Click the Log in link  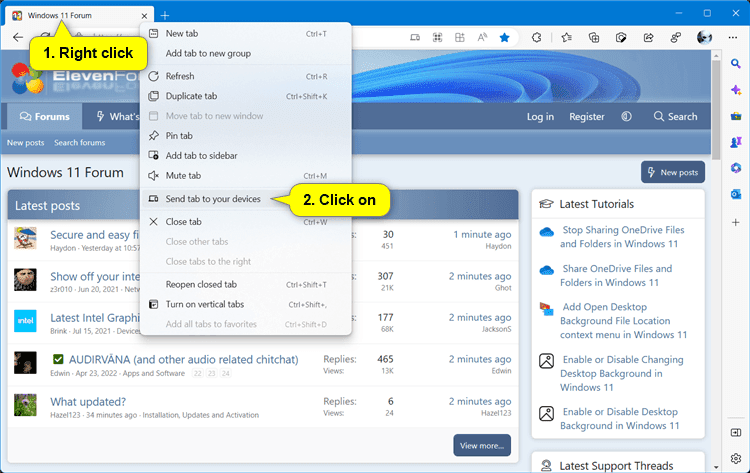[540, 117]
